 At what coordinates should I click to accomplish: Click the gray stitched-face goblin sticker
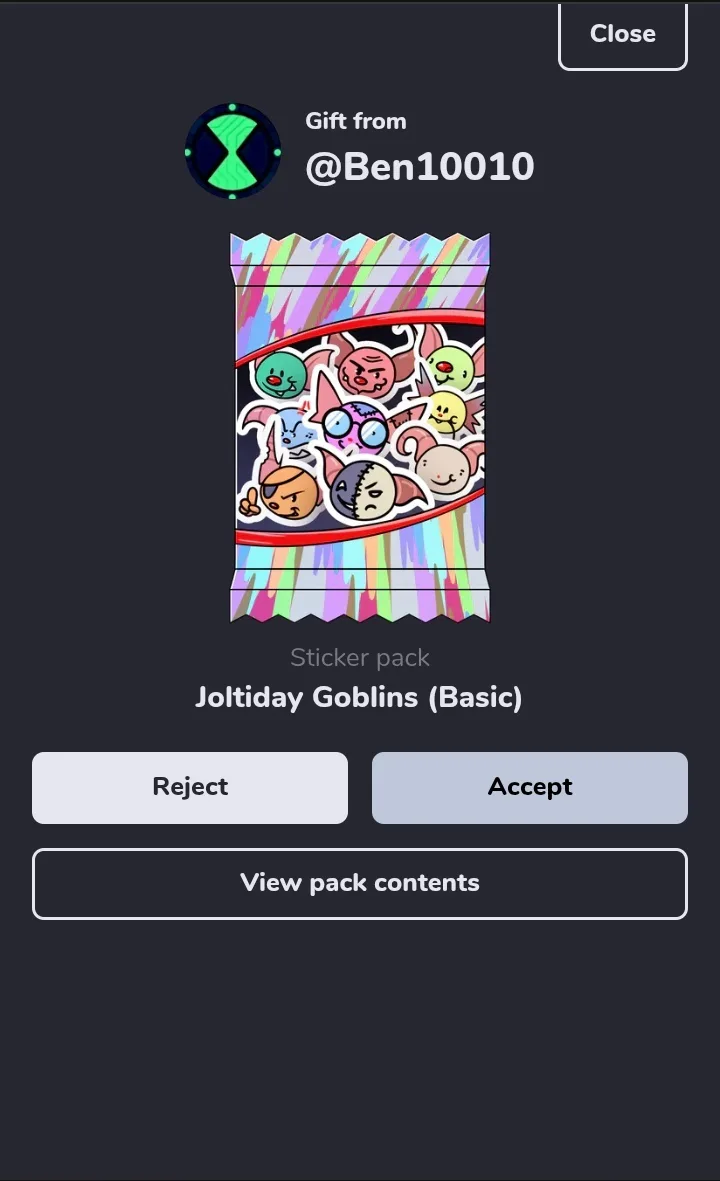tap(367, 489)
